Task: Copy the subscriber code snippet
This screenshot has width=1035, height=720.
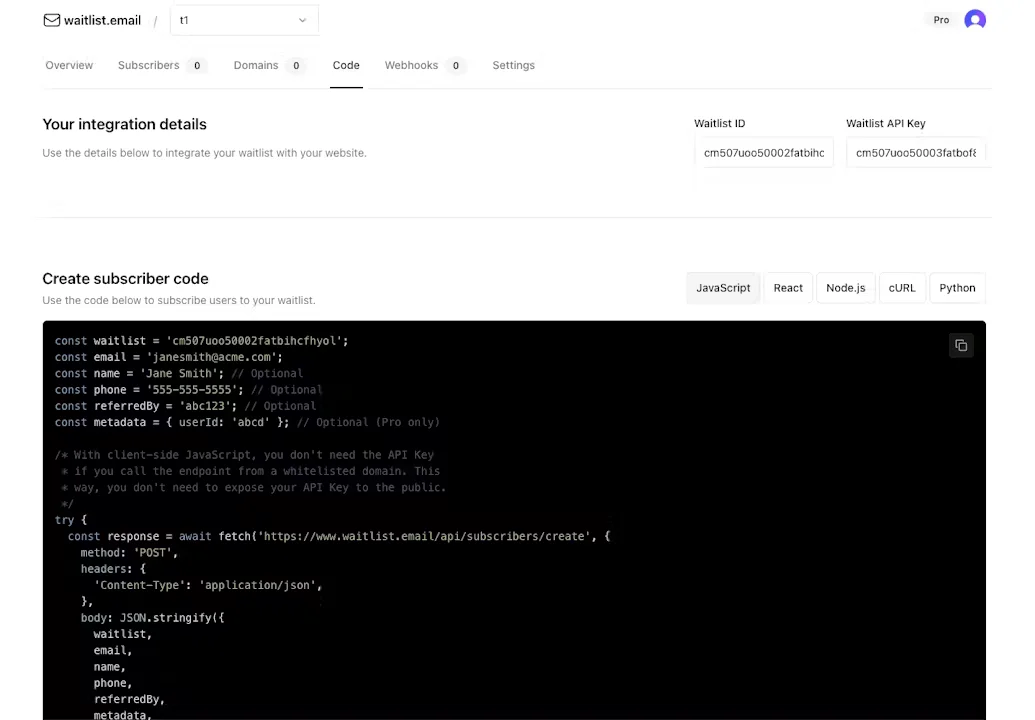Action: (x=961, y=345)
